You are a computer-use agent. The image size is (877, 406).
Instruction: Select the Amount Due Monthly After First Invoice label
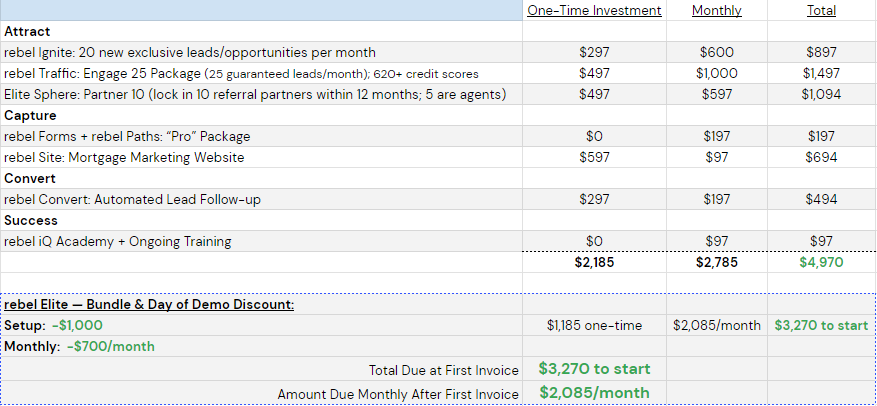pos(398,394)
